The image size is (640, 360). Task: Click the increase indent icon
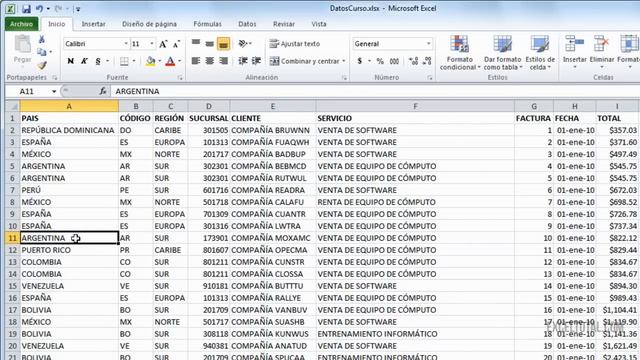click(256, 61)
